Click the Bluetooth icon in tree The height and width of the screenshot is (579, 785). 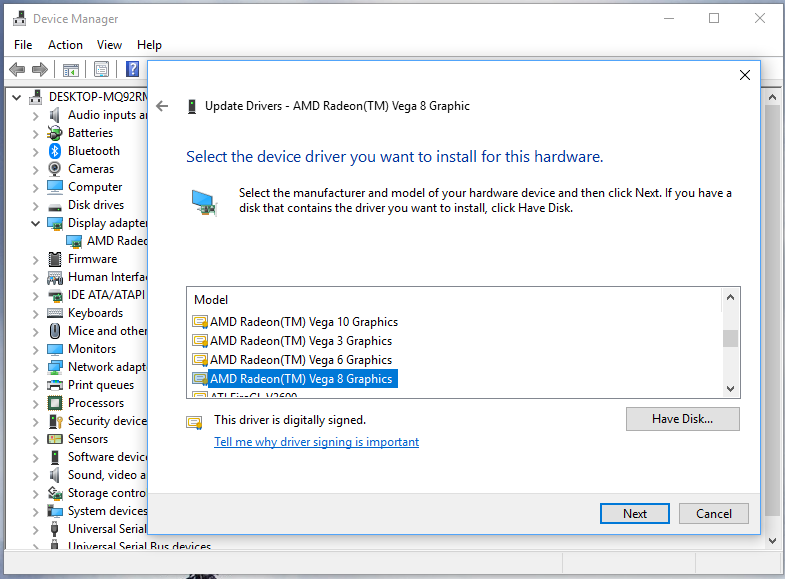tap(55, 151)
